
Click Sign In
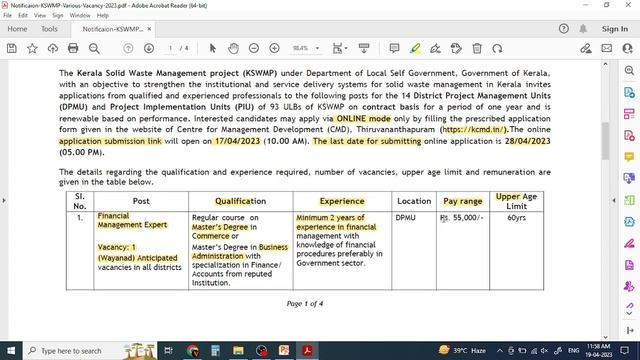point(615,29)
